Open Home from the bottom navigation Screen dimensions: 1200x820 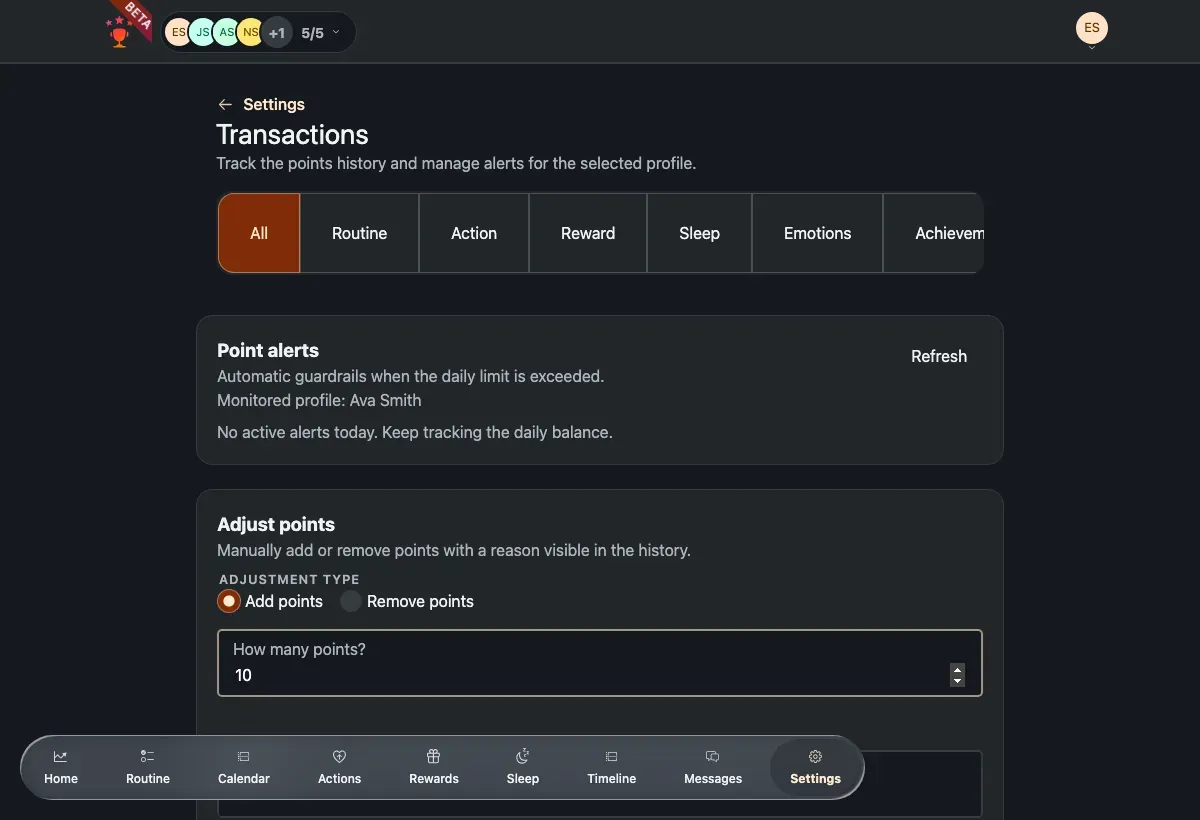[x=61, y=767]
